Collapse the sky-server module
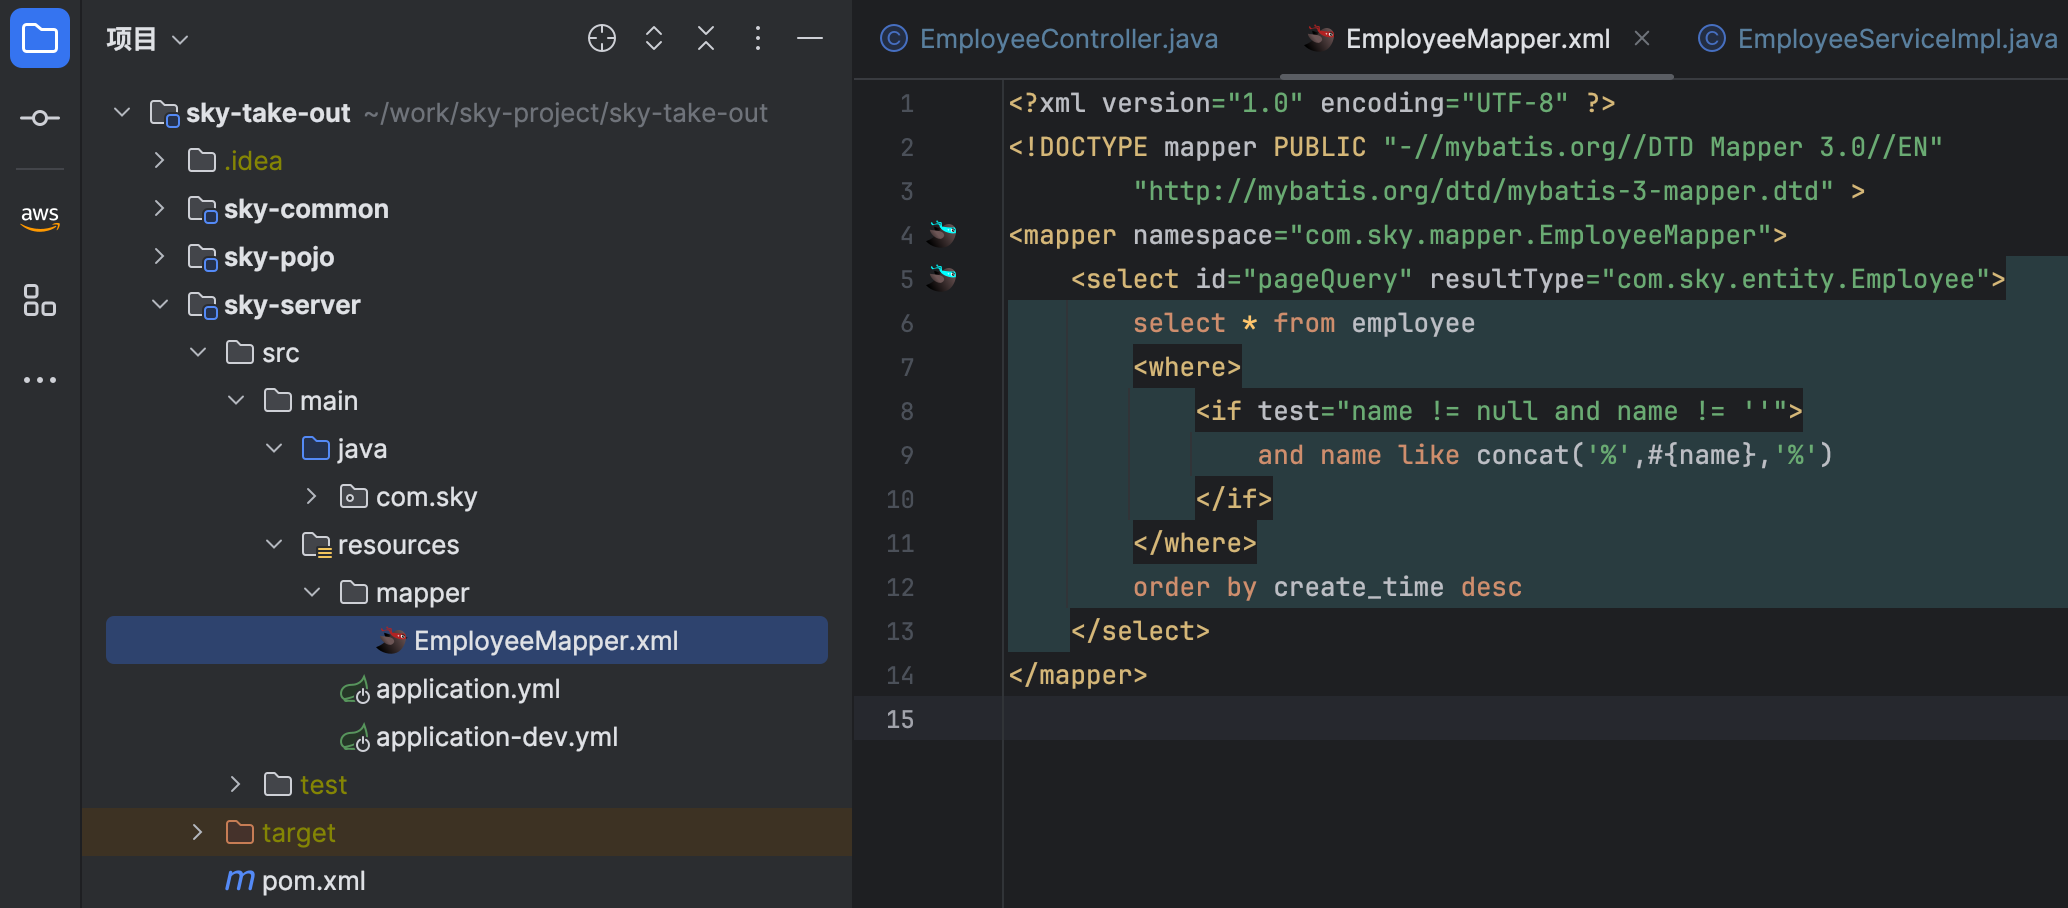This screenshot has width=2068, height=908. click(160, 304)
